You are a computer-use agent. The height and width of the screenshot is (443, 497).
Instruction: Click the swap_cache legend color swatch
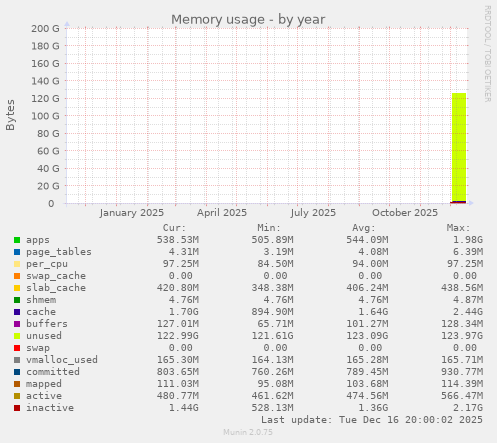tap(17, 276)
